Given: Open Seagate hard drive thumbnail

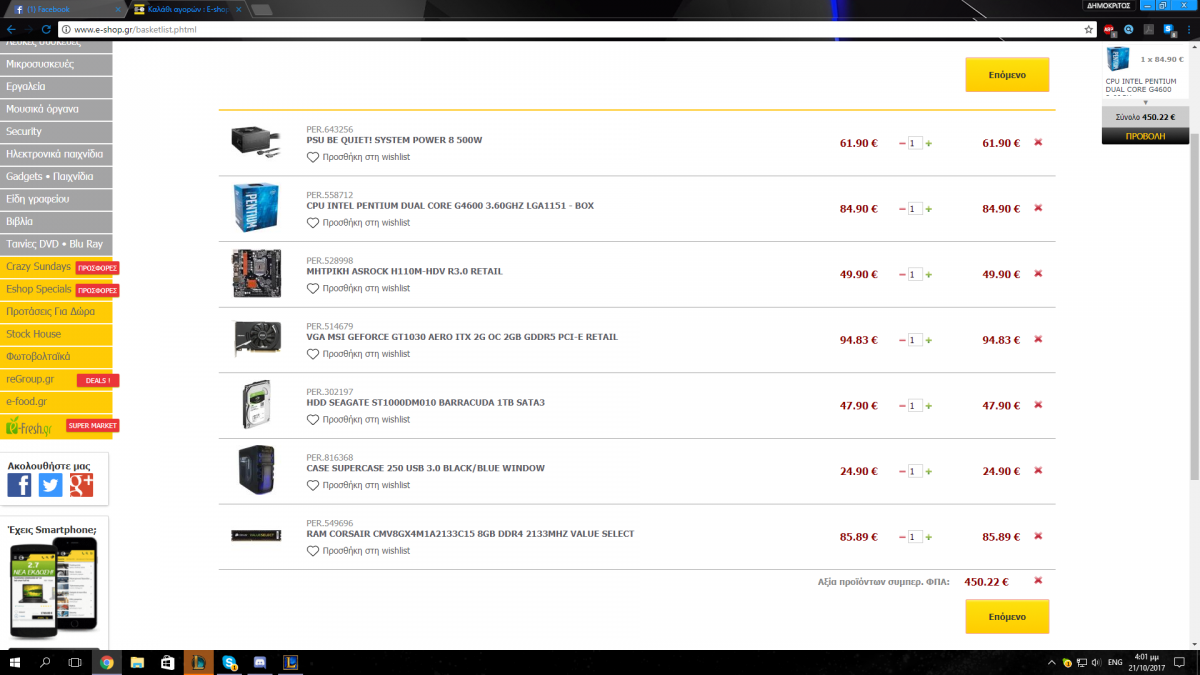Looking at the screenshot, I should 256,405.
